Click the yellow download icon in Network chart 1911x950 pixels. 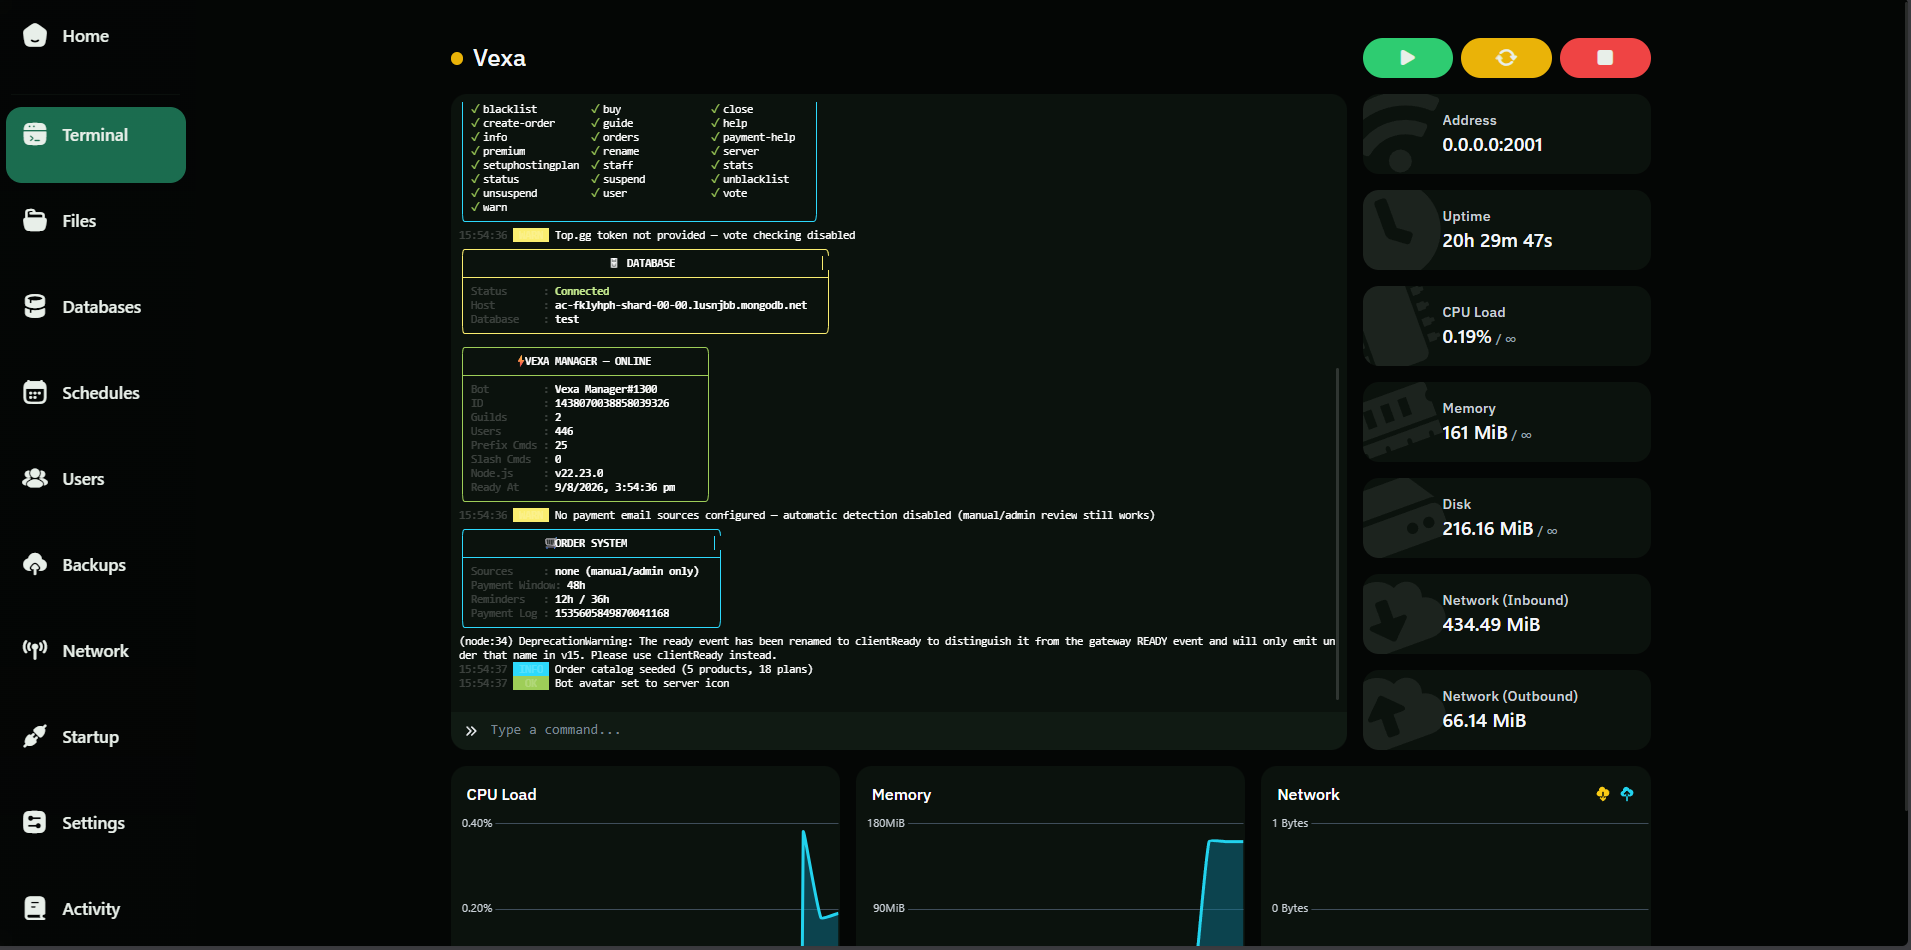pos(1603,794)
